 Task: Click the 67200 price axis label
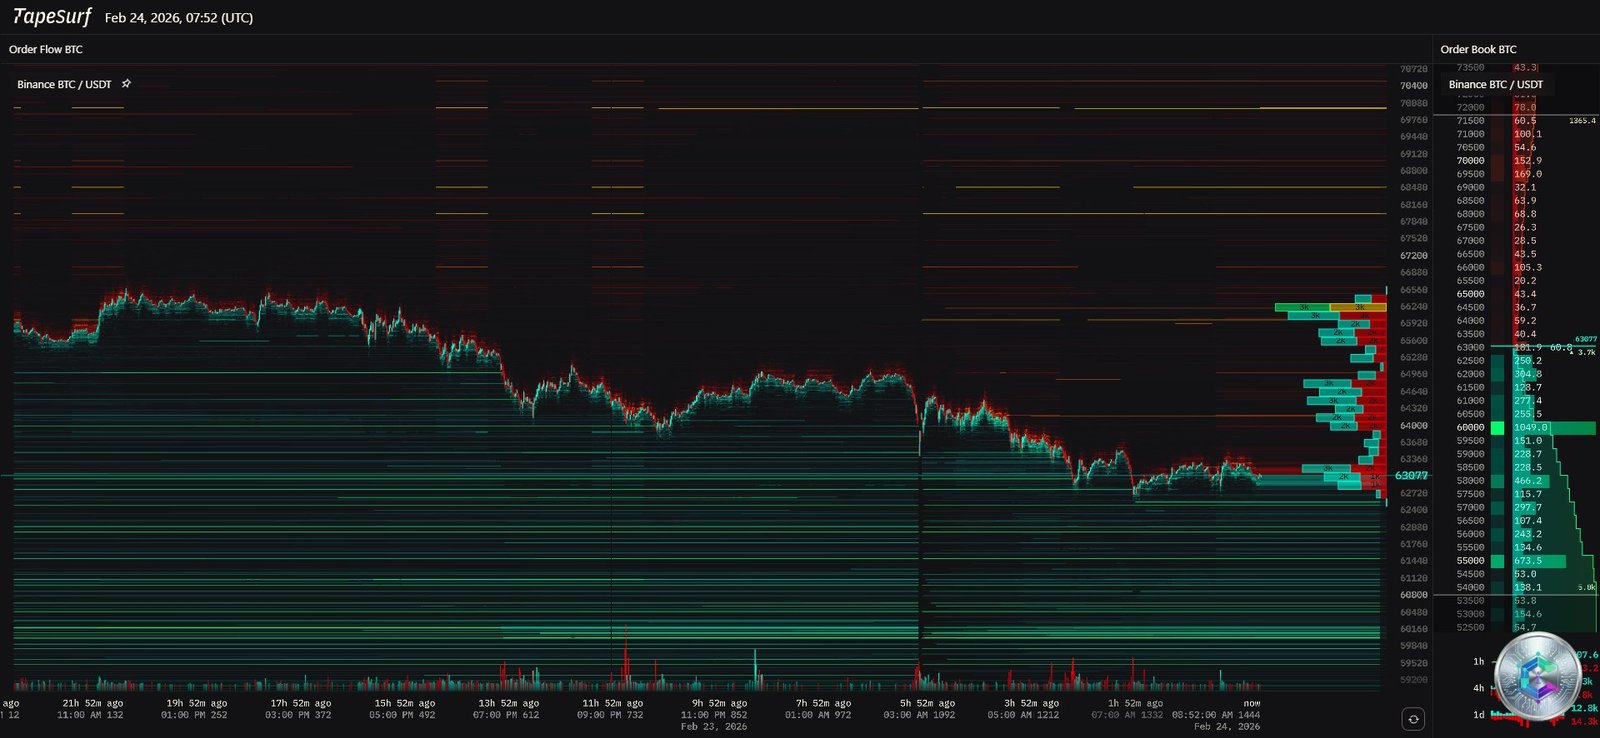pos(1413,256)
